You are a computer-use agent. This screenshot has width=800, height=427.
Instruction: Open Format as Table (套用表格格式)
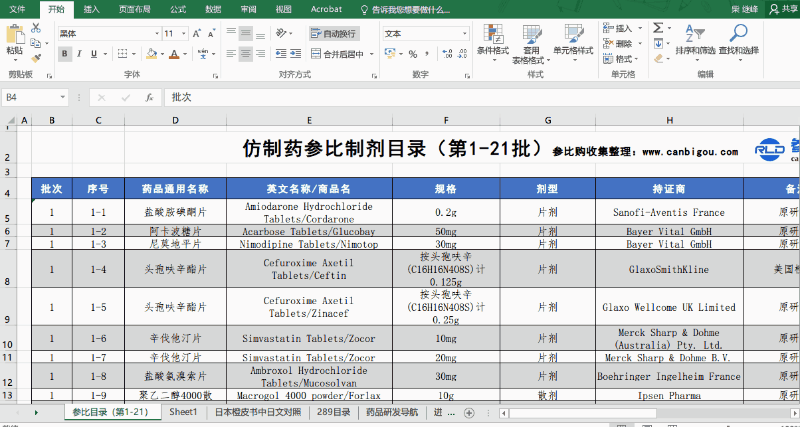click(x=531, y=43)
